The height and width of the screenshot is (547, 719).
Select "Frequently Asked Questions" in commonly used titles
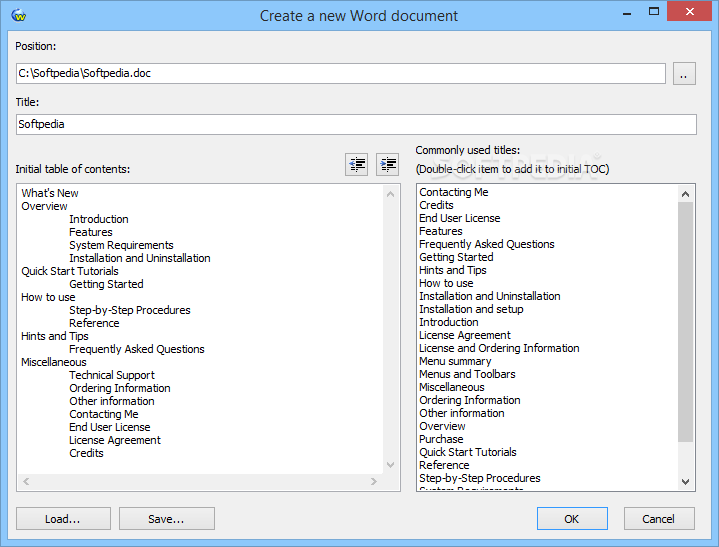[x=487, y=244]
